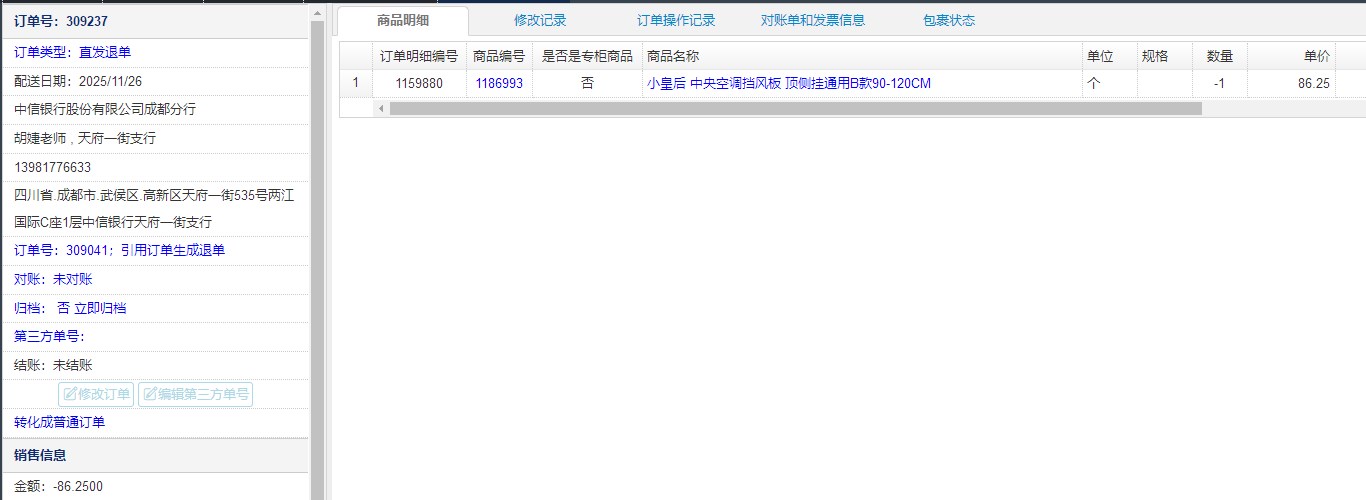The height and width of the screenshot is (500, 1366).
Task: Open the 小皇后 中央空调挡风板 product link
Action: coord(788,84)
